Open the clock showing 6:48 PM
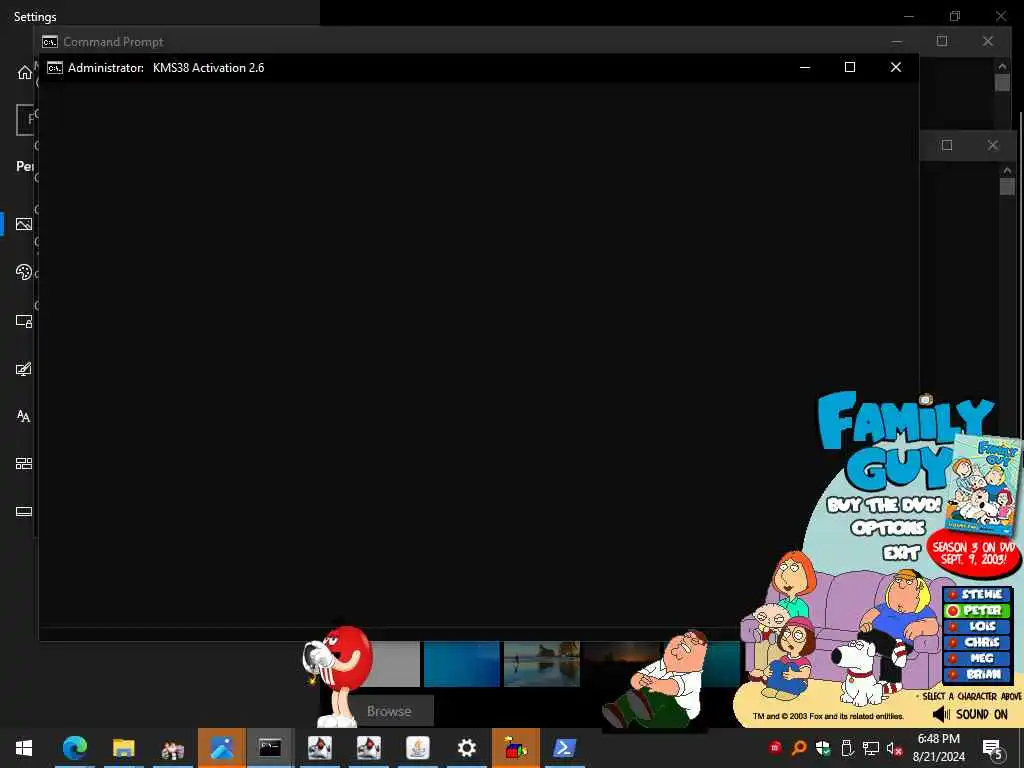 (x=938, y=748)
